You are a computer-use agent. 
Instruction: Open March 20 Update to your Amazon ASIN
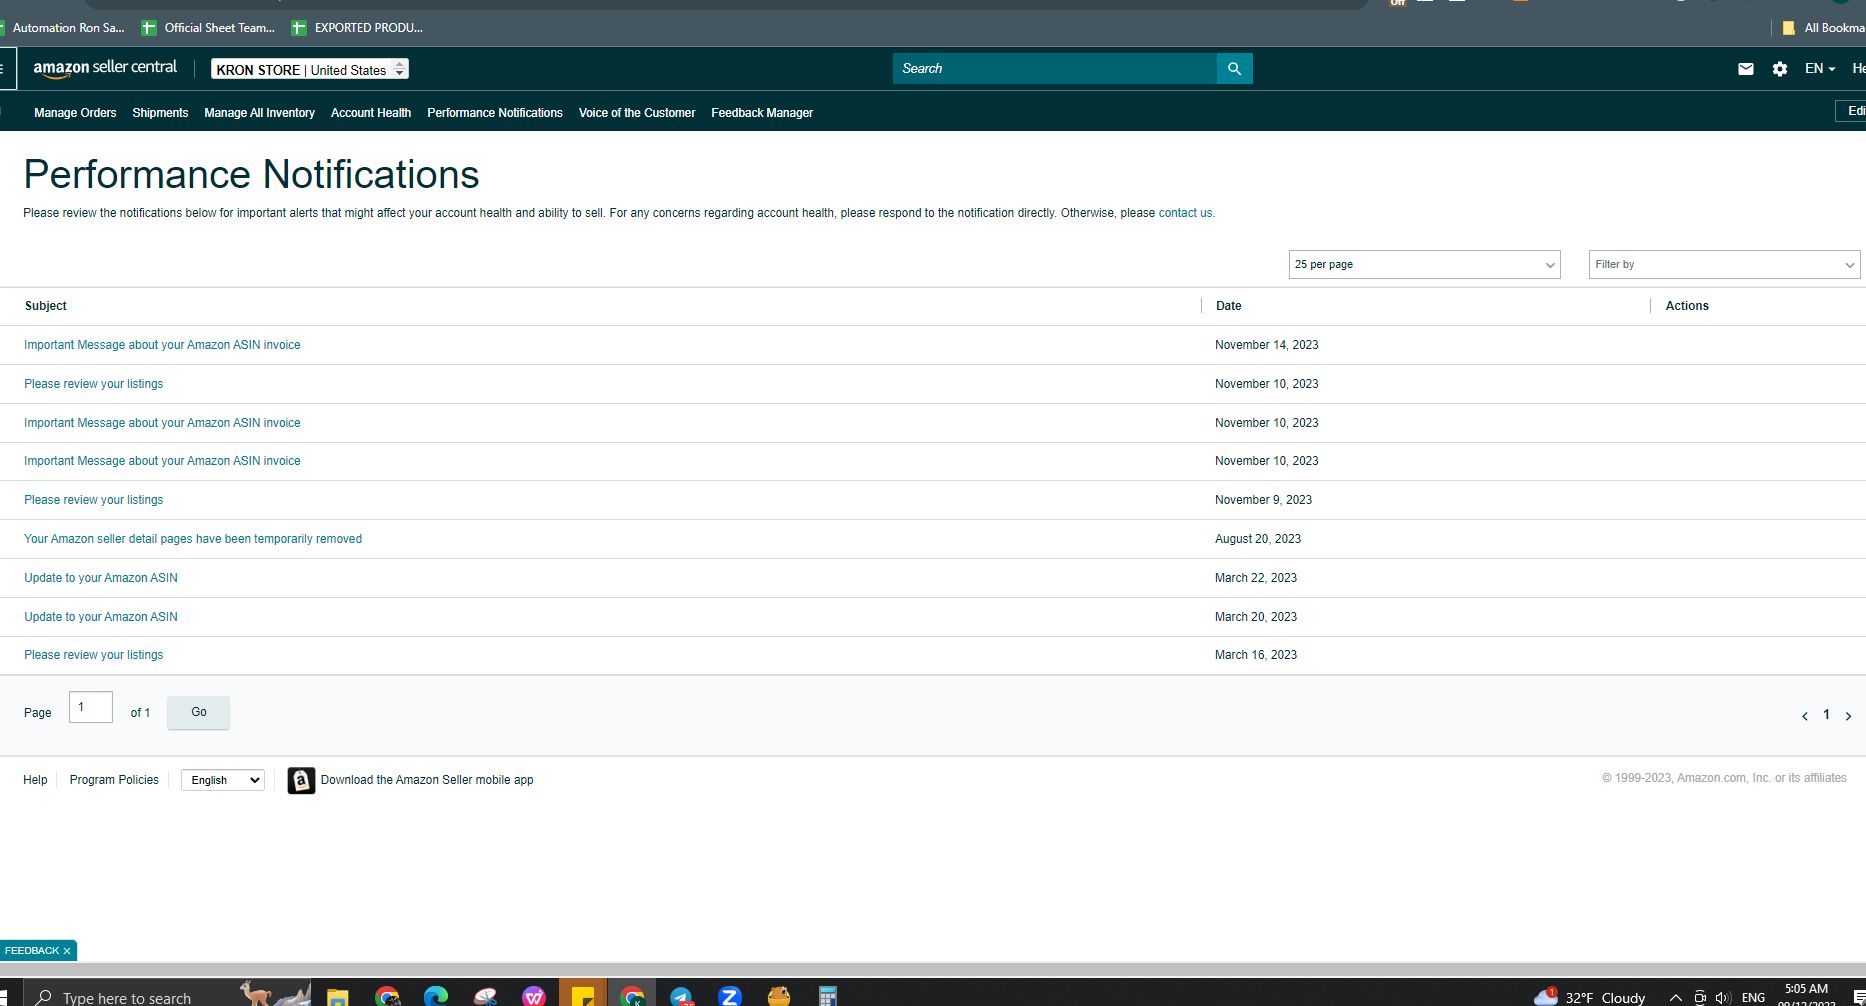[x=101, y=617]
